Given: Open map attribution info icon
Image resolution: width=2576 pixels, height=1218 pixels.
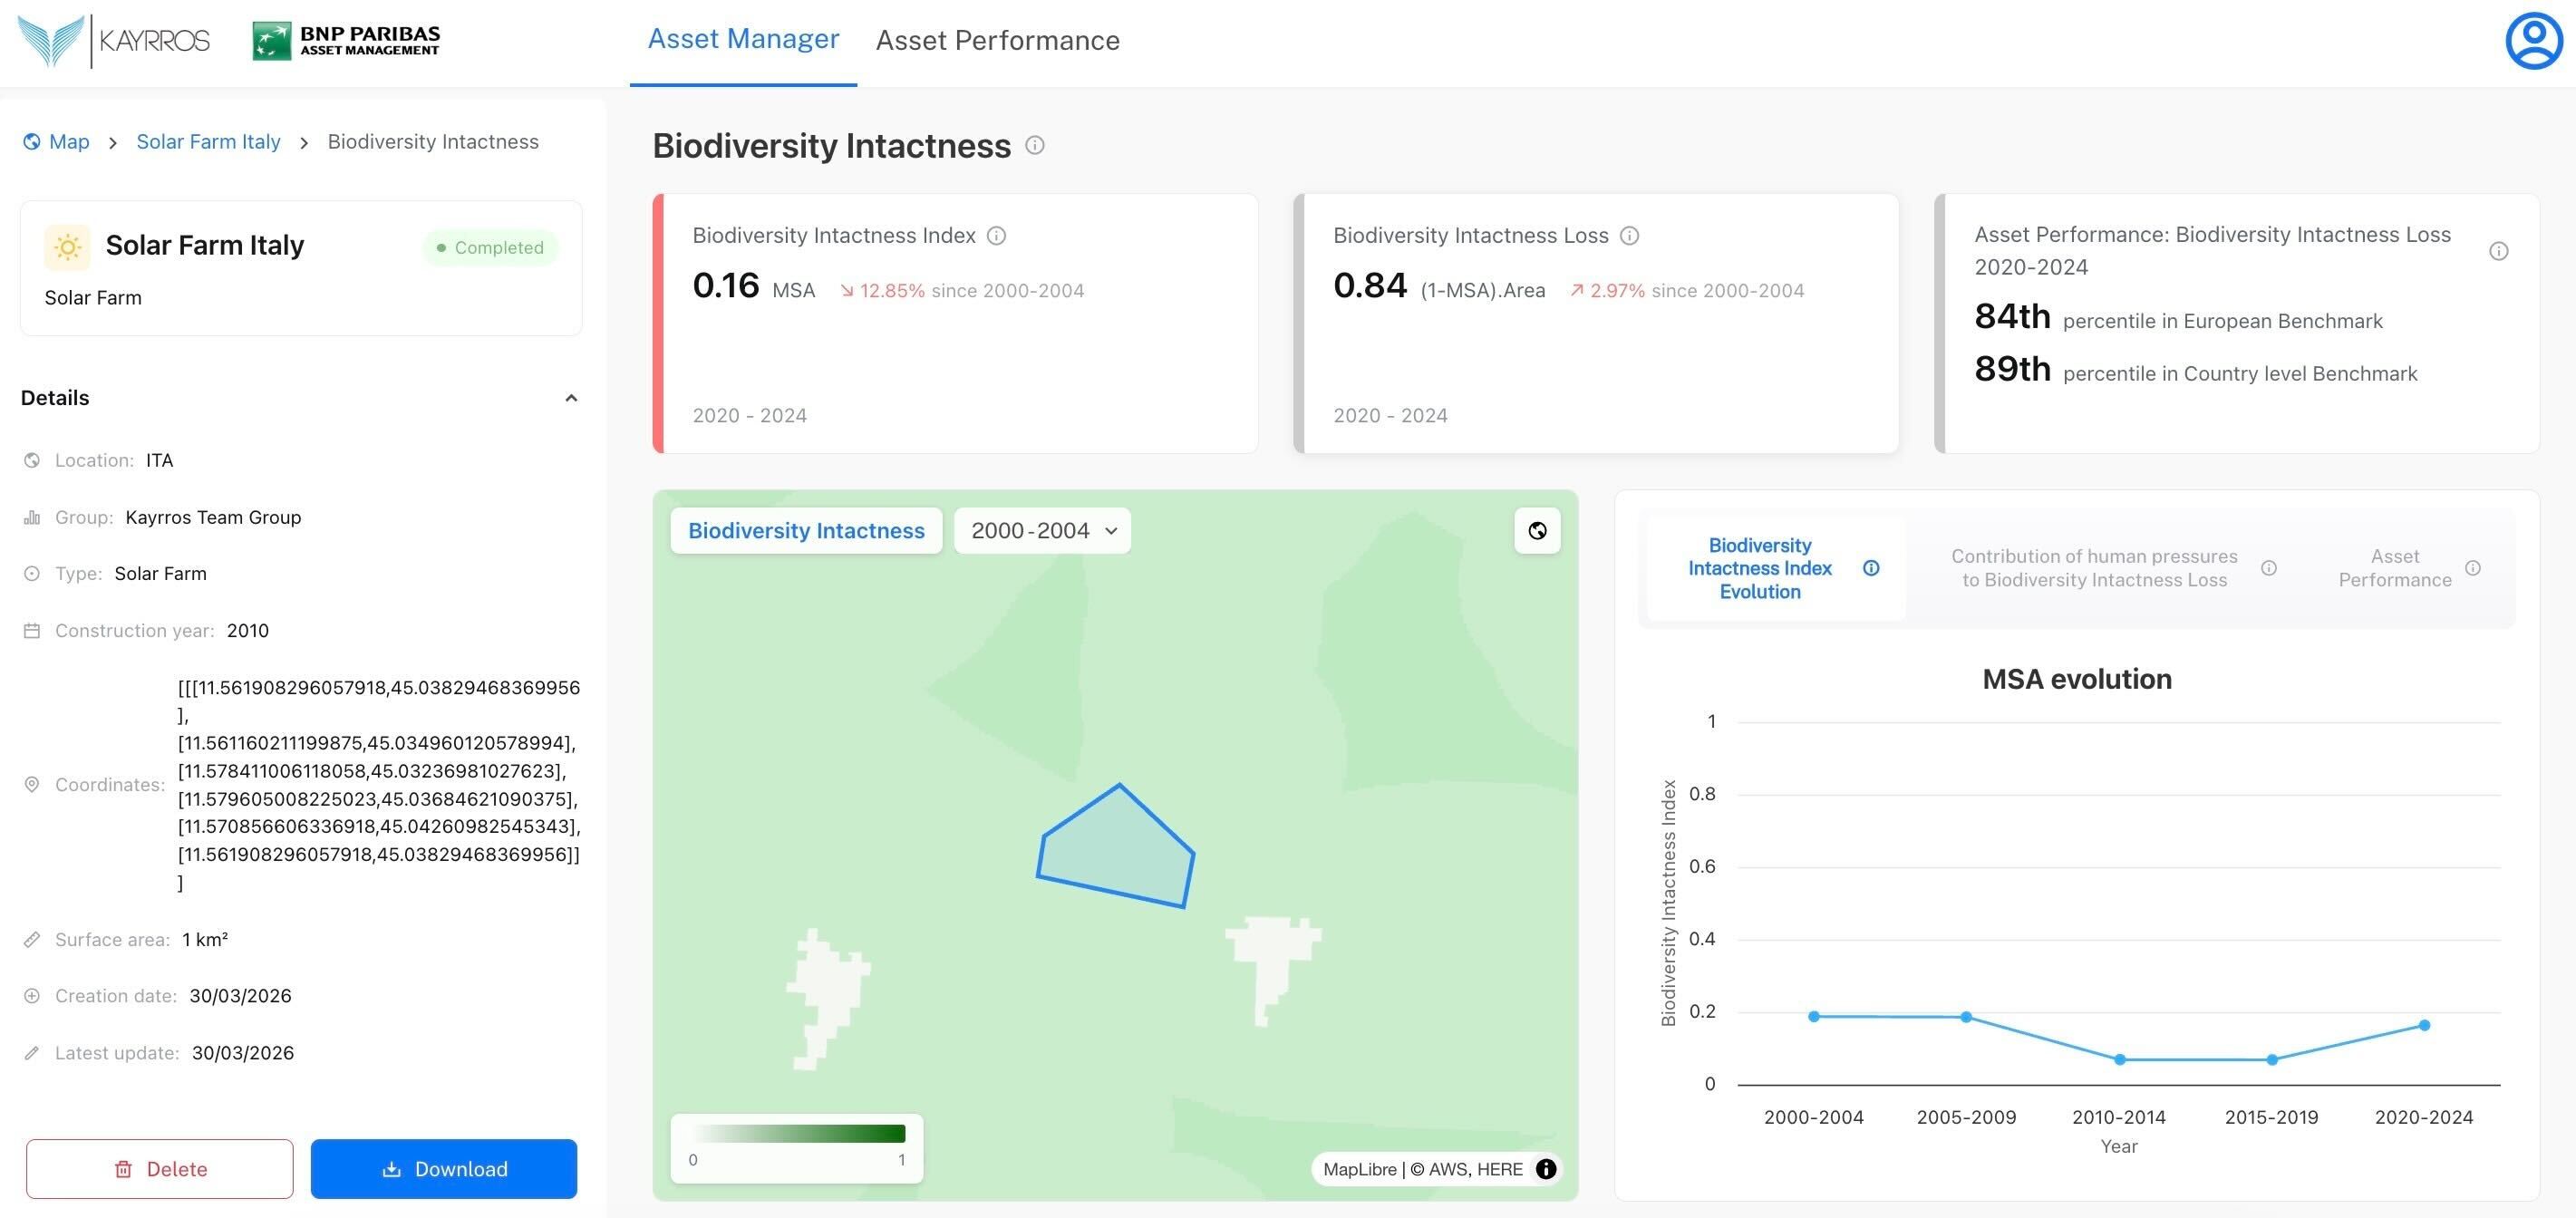Looking at the screenshot, I should pos(1546,1169).
